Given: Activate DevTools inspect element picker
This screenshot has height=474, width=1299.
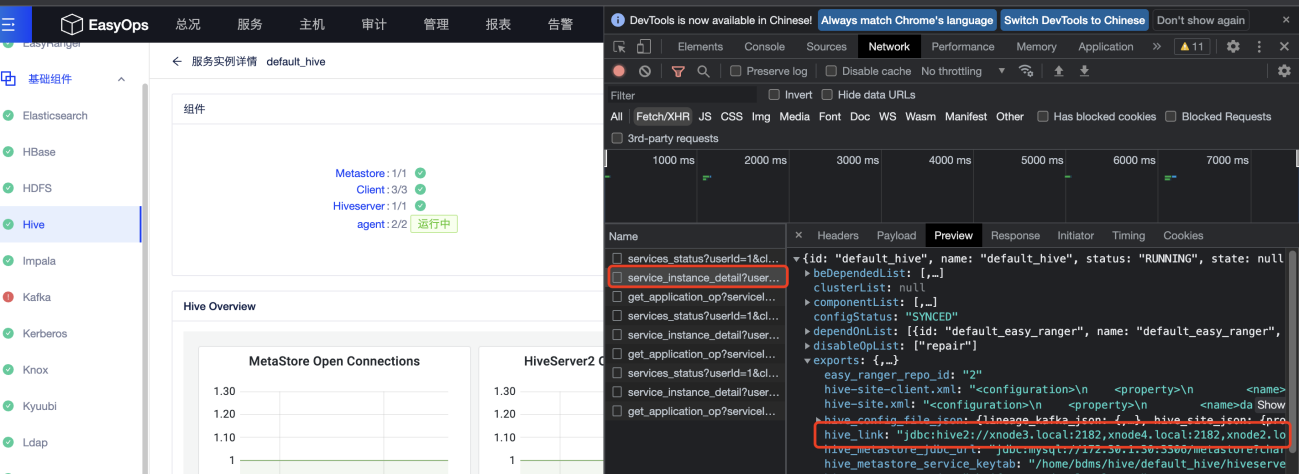Looking at the screenshot, I should 620,47.
